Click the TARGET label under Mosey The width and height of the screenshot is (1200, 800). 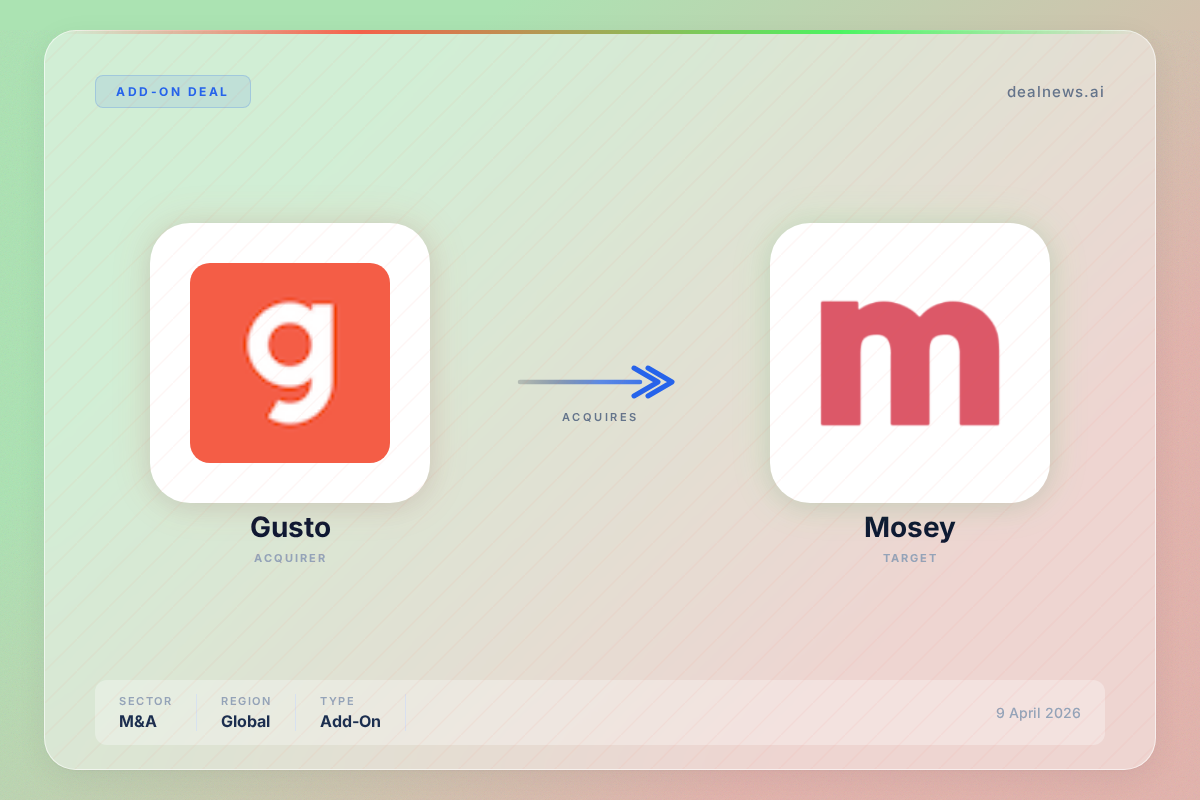point(909,558)
